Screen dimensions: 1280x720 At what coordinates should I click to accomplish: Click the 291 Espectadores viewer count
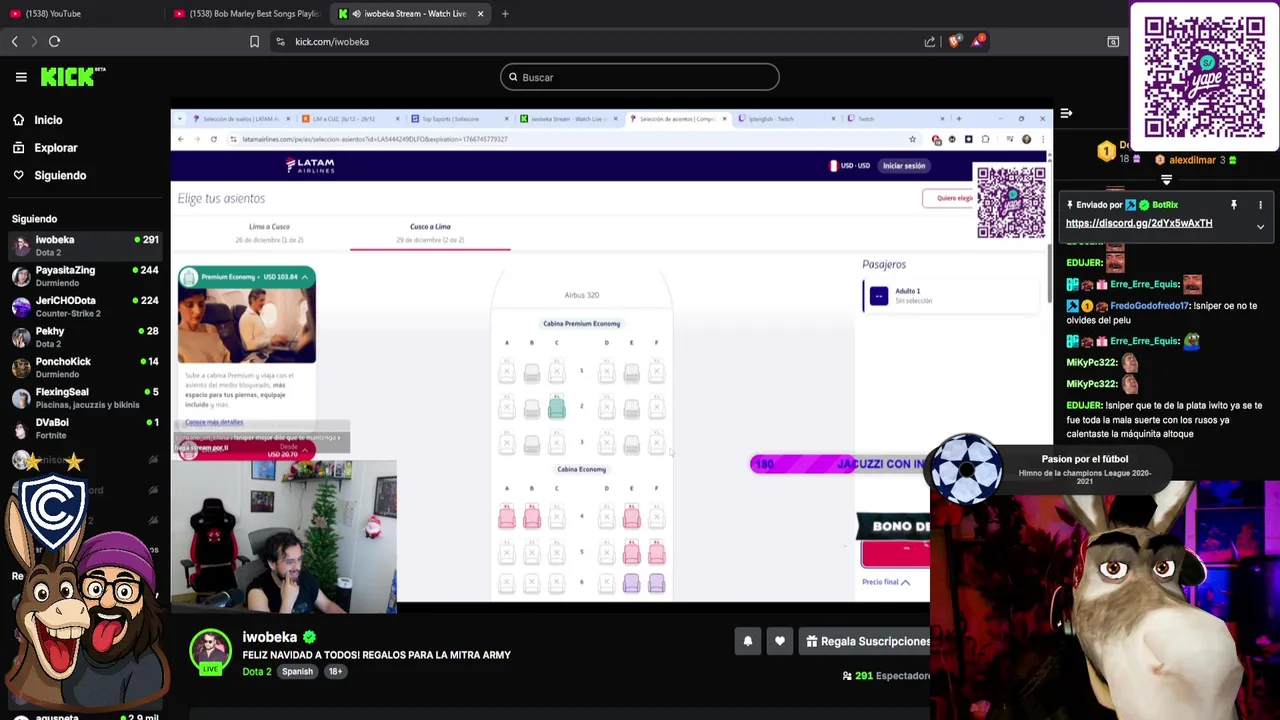886,676
